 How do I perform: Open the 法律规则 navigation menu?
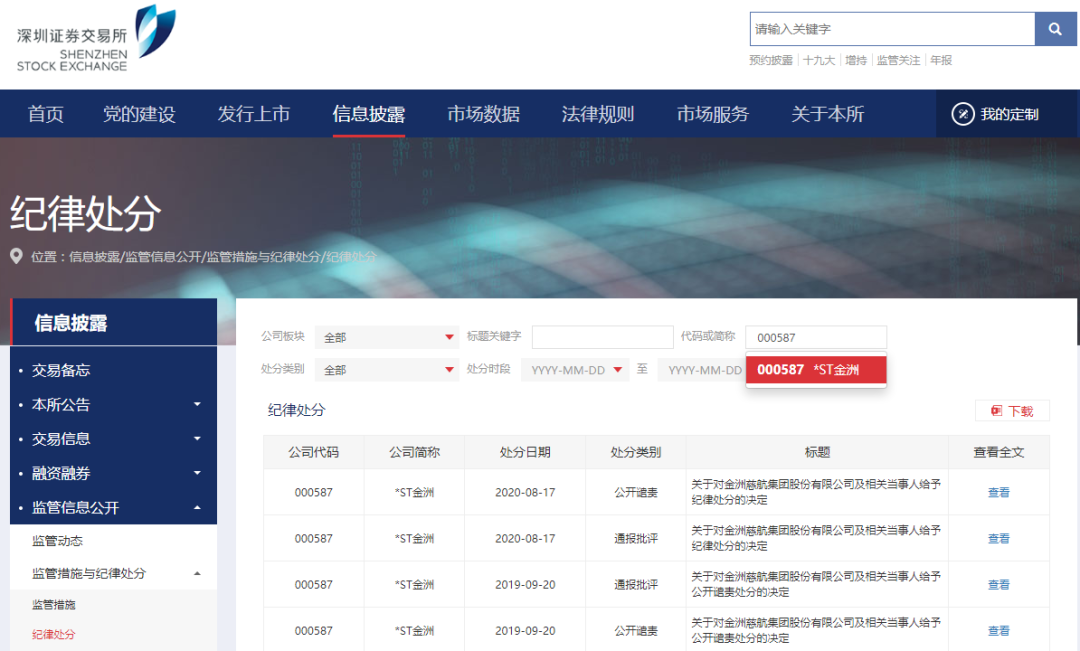point(598,115)
